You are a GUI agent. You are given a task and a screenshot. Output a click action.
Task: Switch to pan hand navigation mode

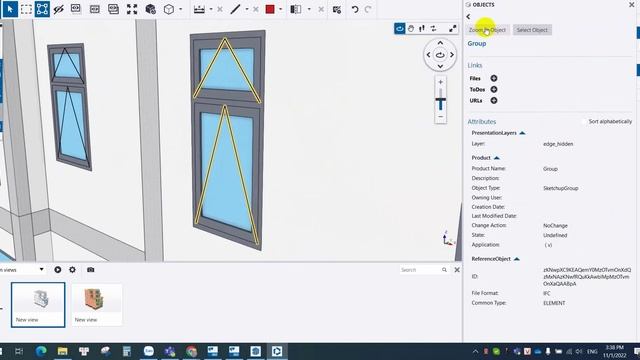(411, 28)
